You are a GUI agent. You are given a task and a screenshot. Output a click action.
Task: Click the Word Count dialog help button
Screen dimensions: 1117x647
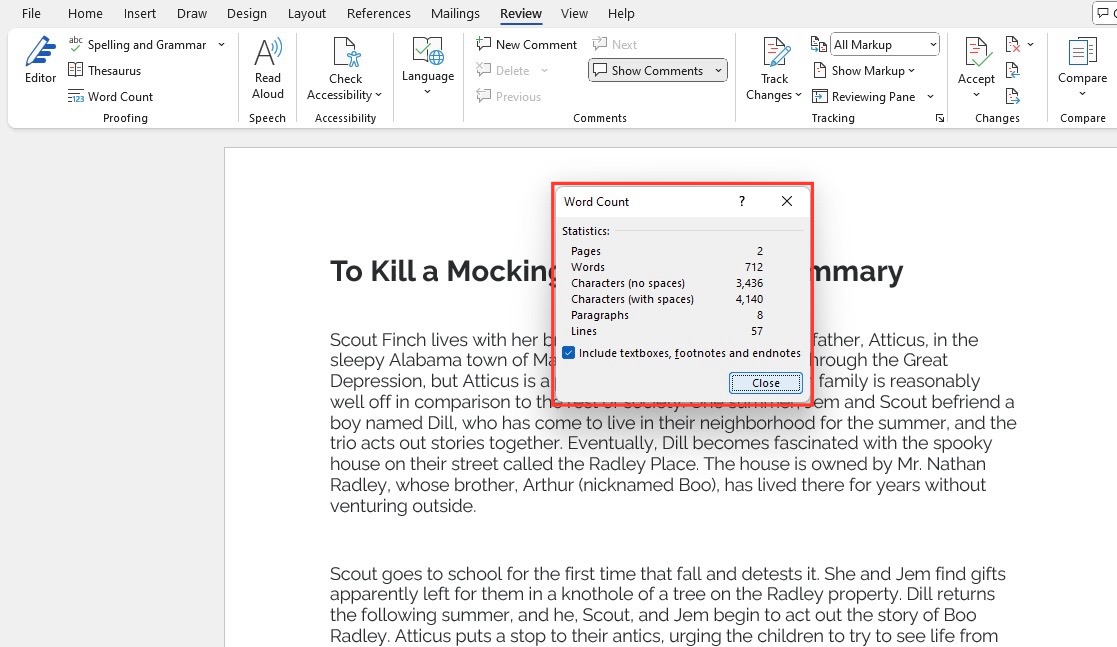click(742, 202)
